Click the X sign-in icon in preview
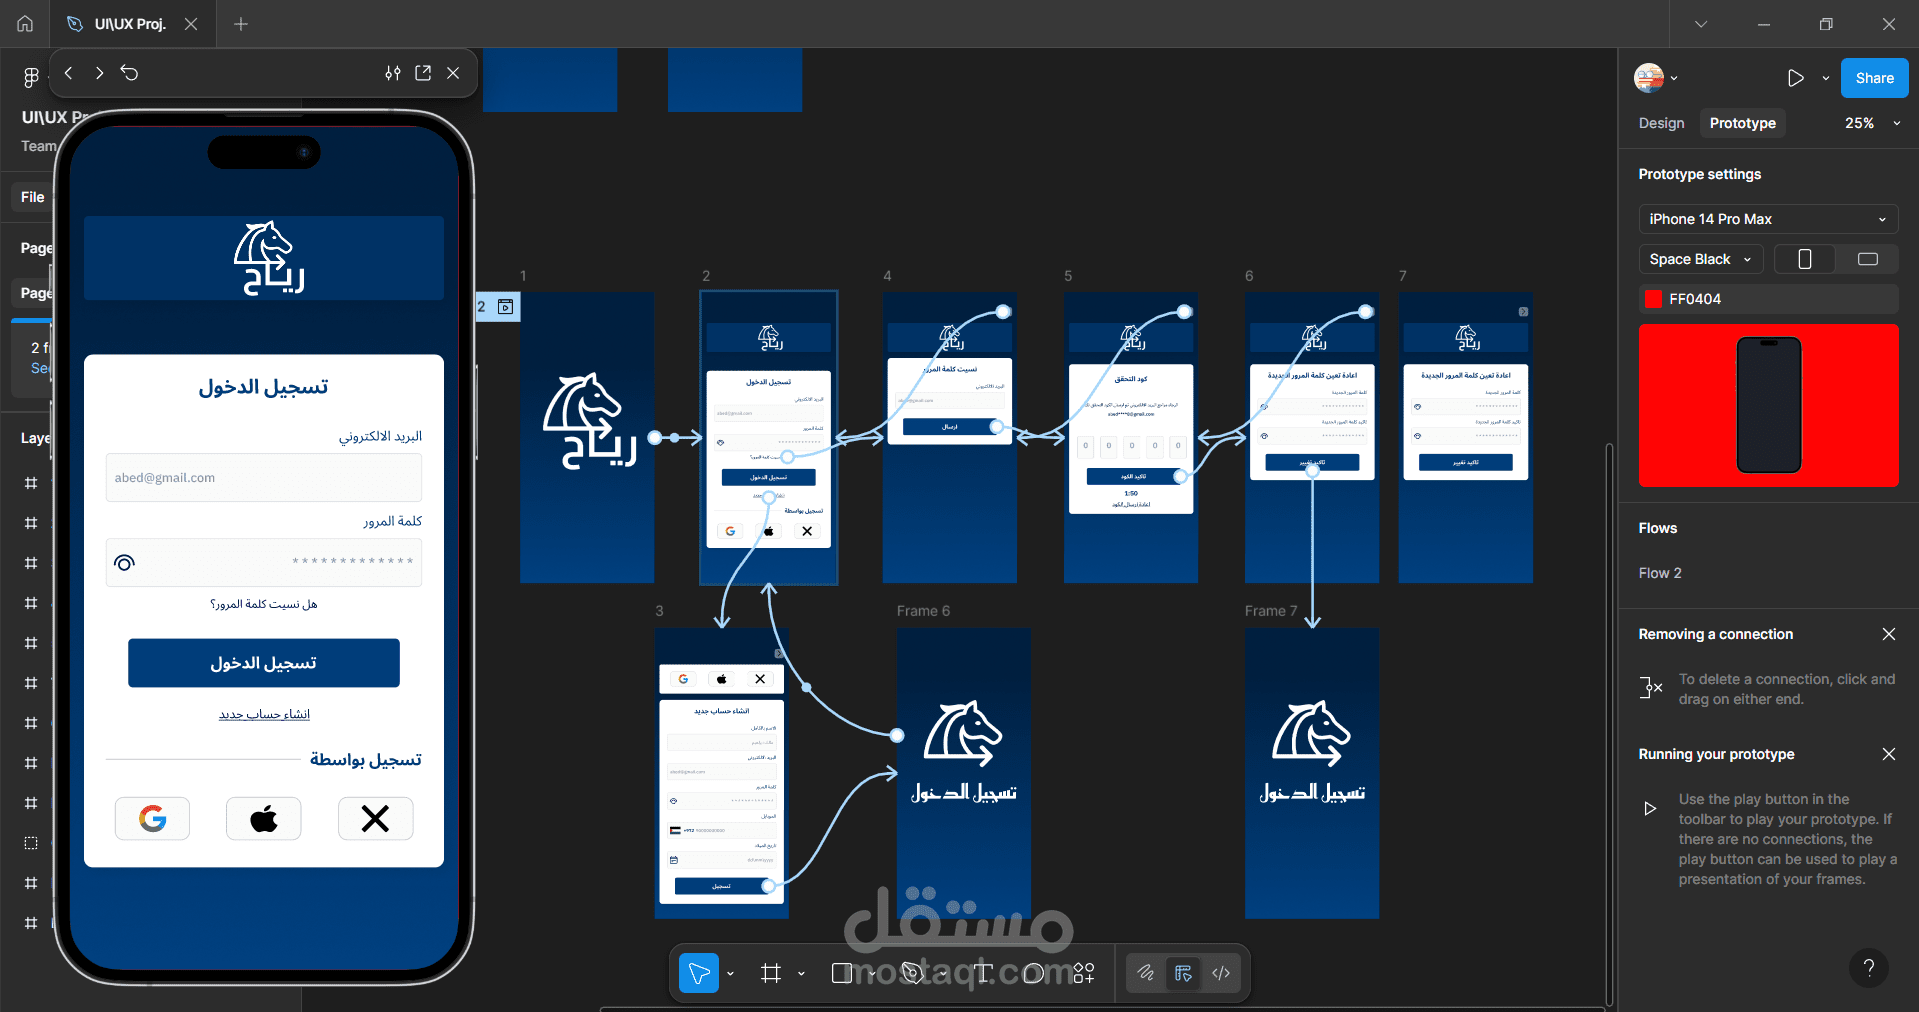 [375, 819]
